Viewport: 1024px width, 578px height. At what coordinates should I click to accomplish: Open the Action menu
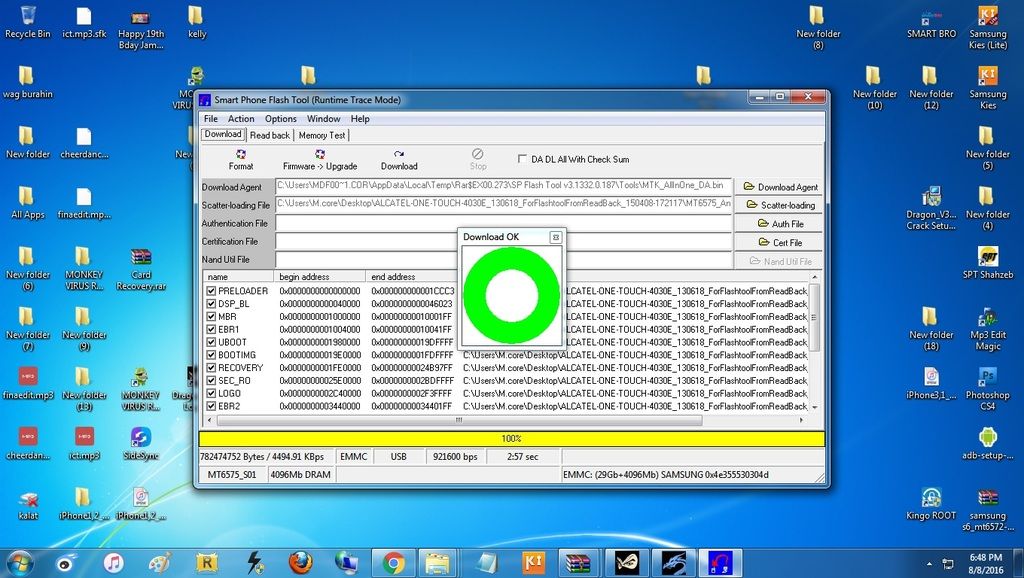click(241, 119)
